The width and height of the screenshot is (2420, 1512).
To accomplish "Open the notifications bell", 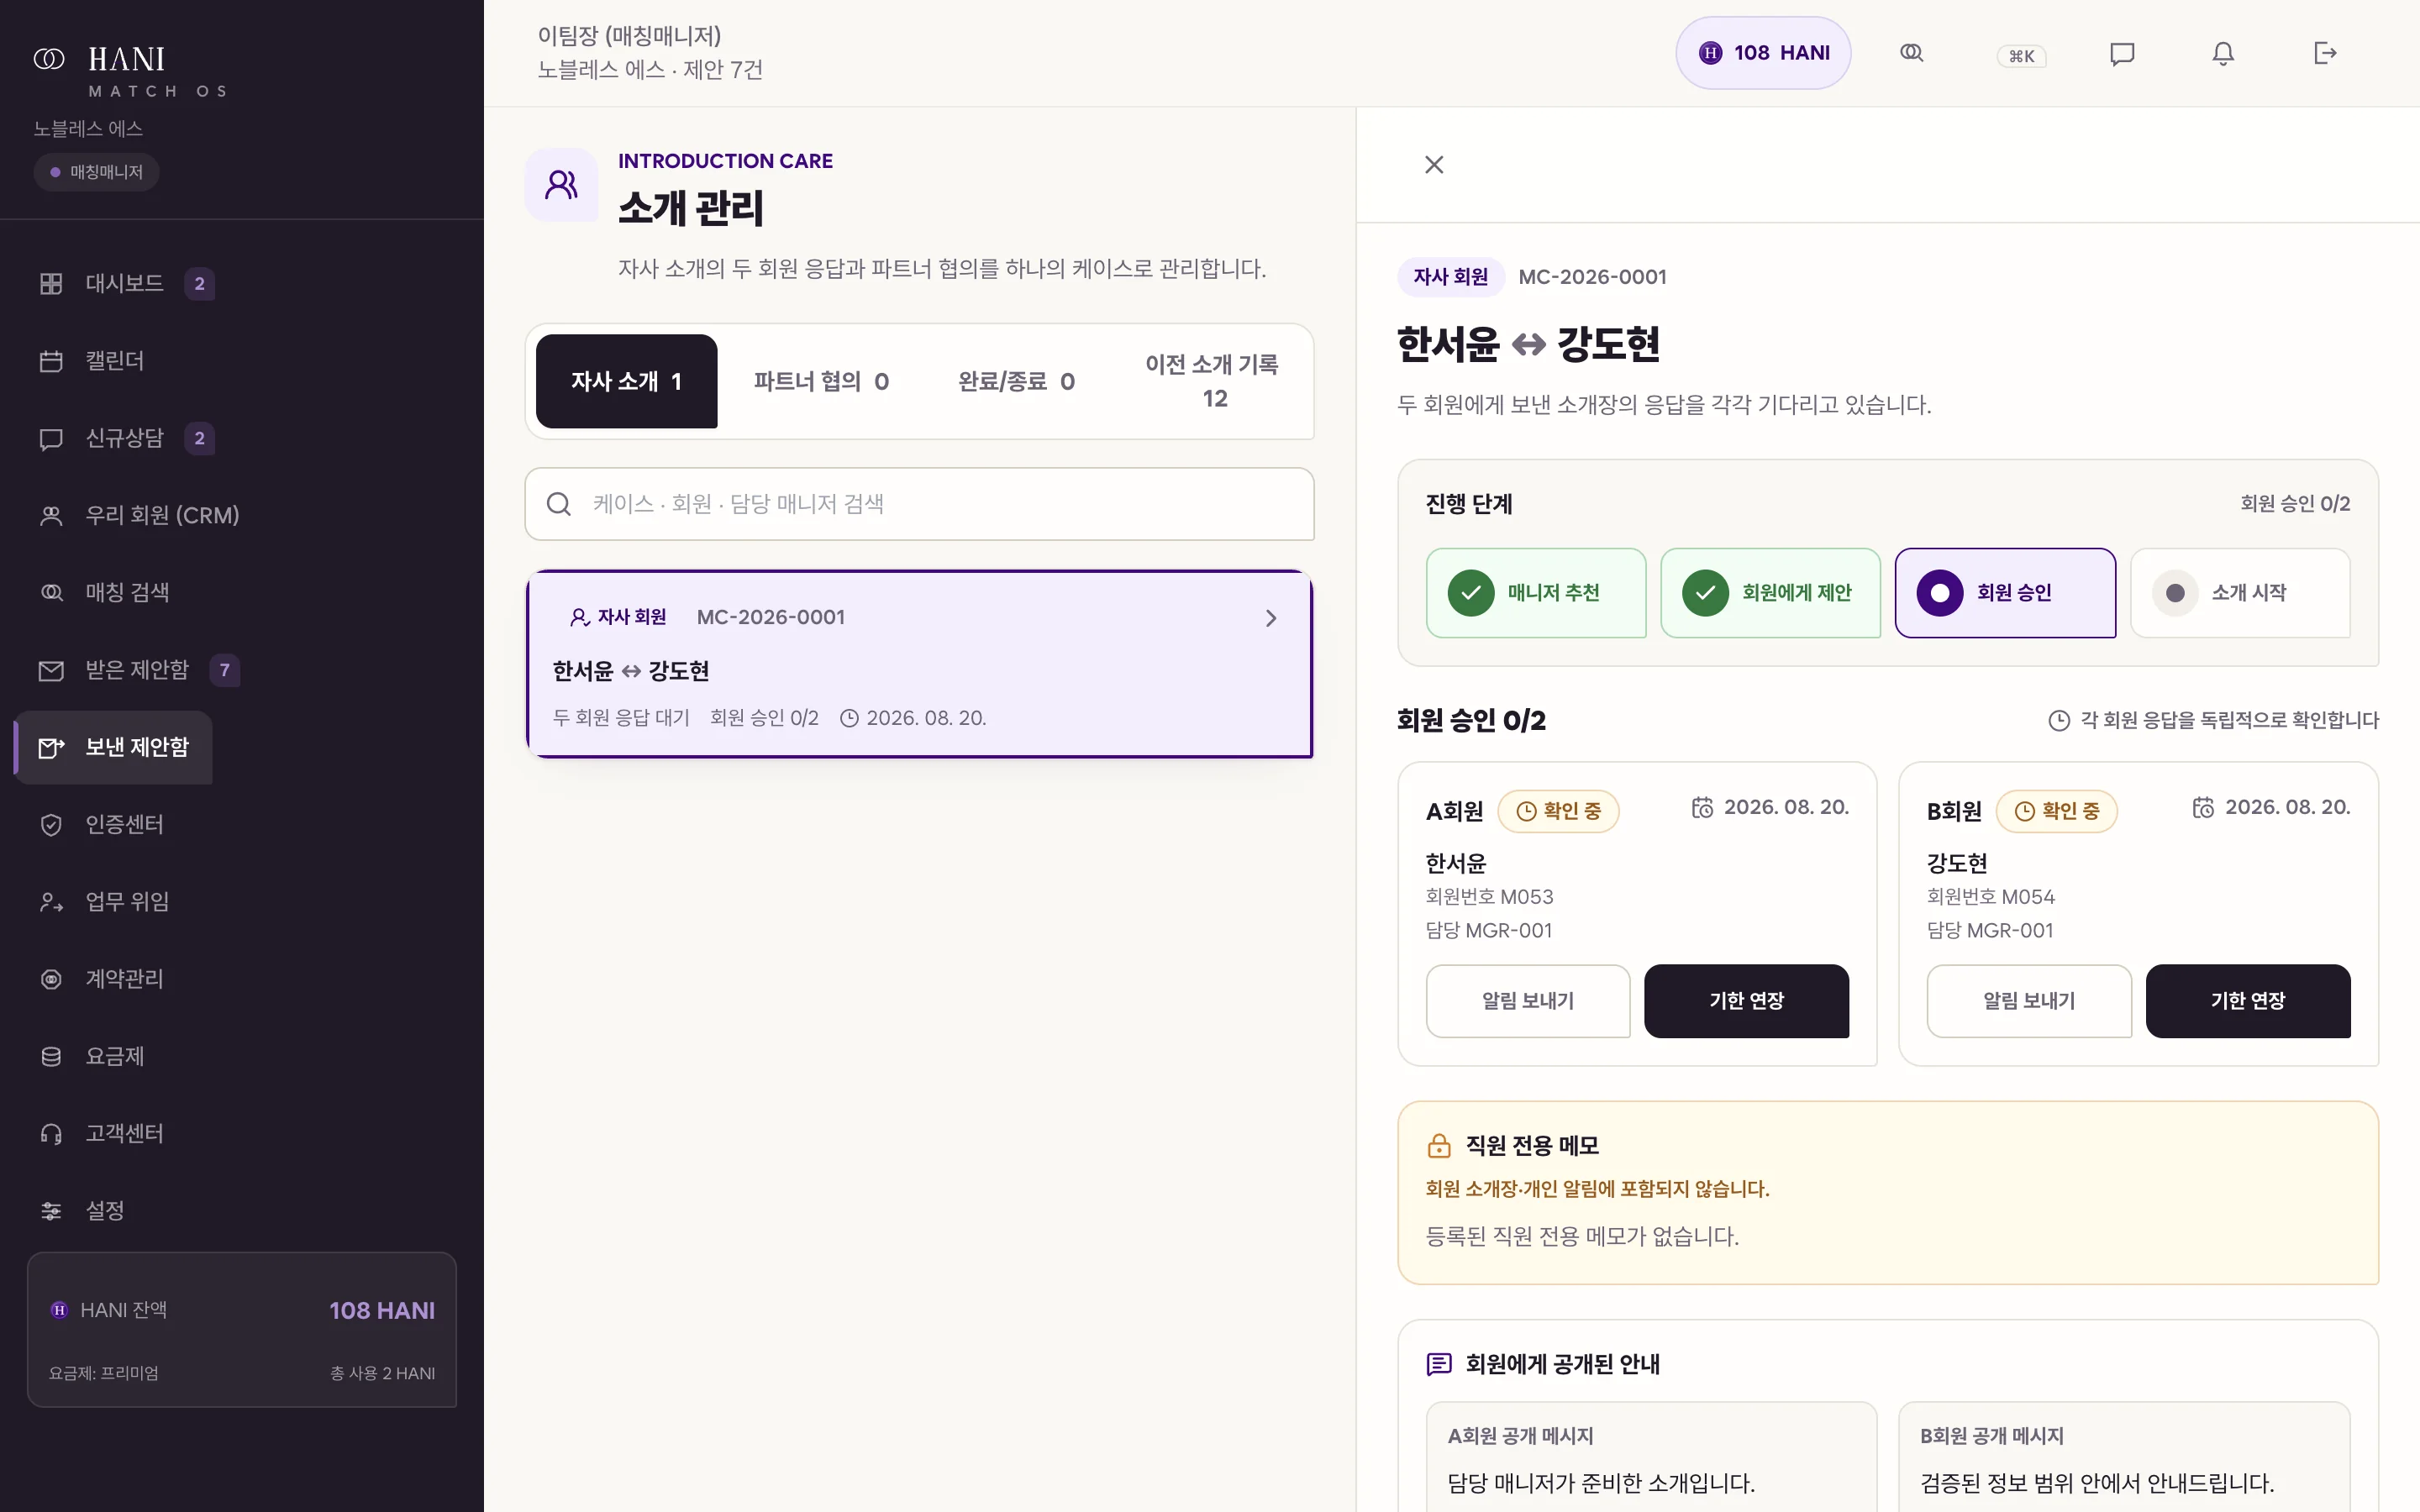I will coord(2223,53).
